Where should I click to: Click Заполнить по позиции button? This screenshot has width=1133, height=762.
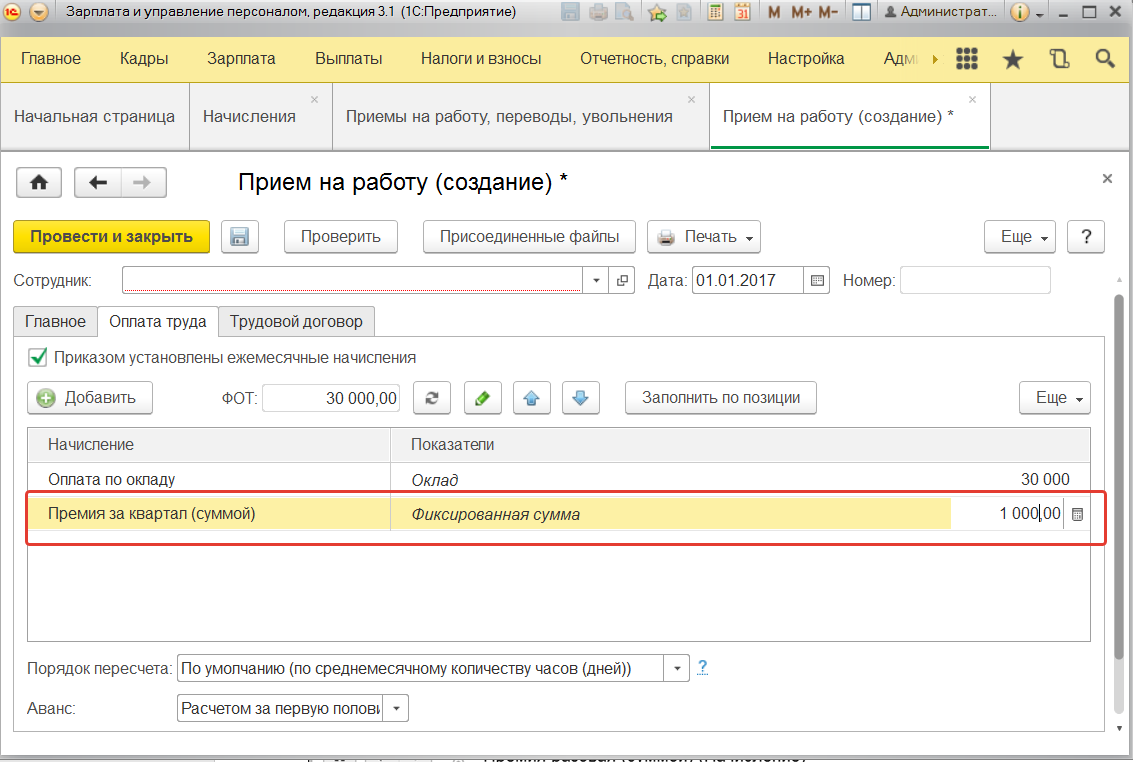[721, 398]
